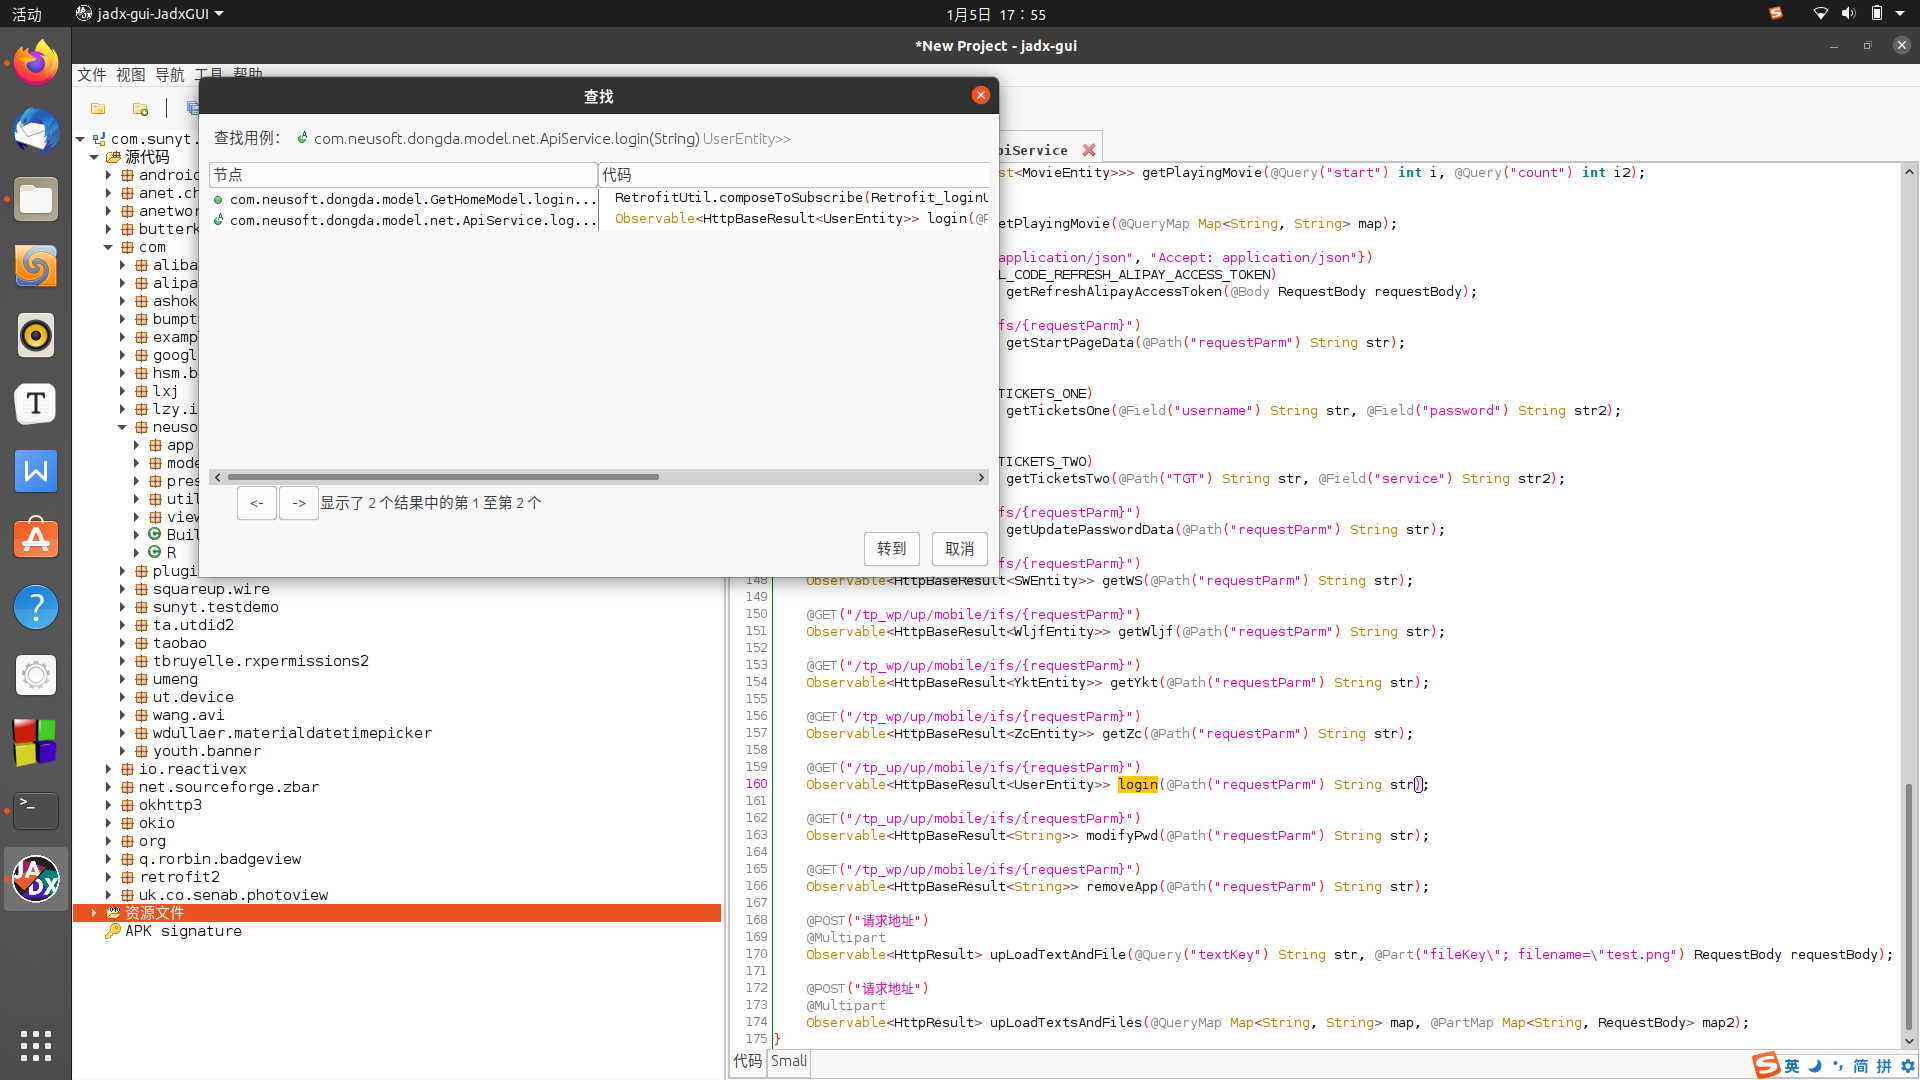Close the 查找 usage dialog

coord(980,95)
